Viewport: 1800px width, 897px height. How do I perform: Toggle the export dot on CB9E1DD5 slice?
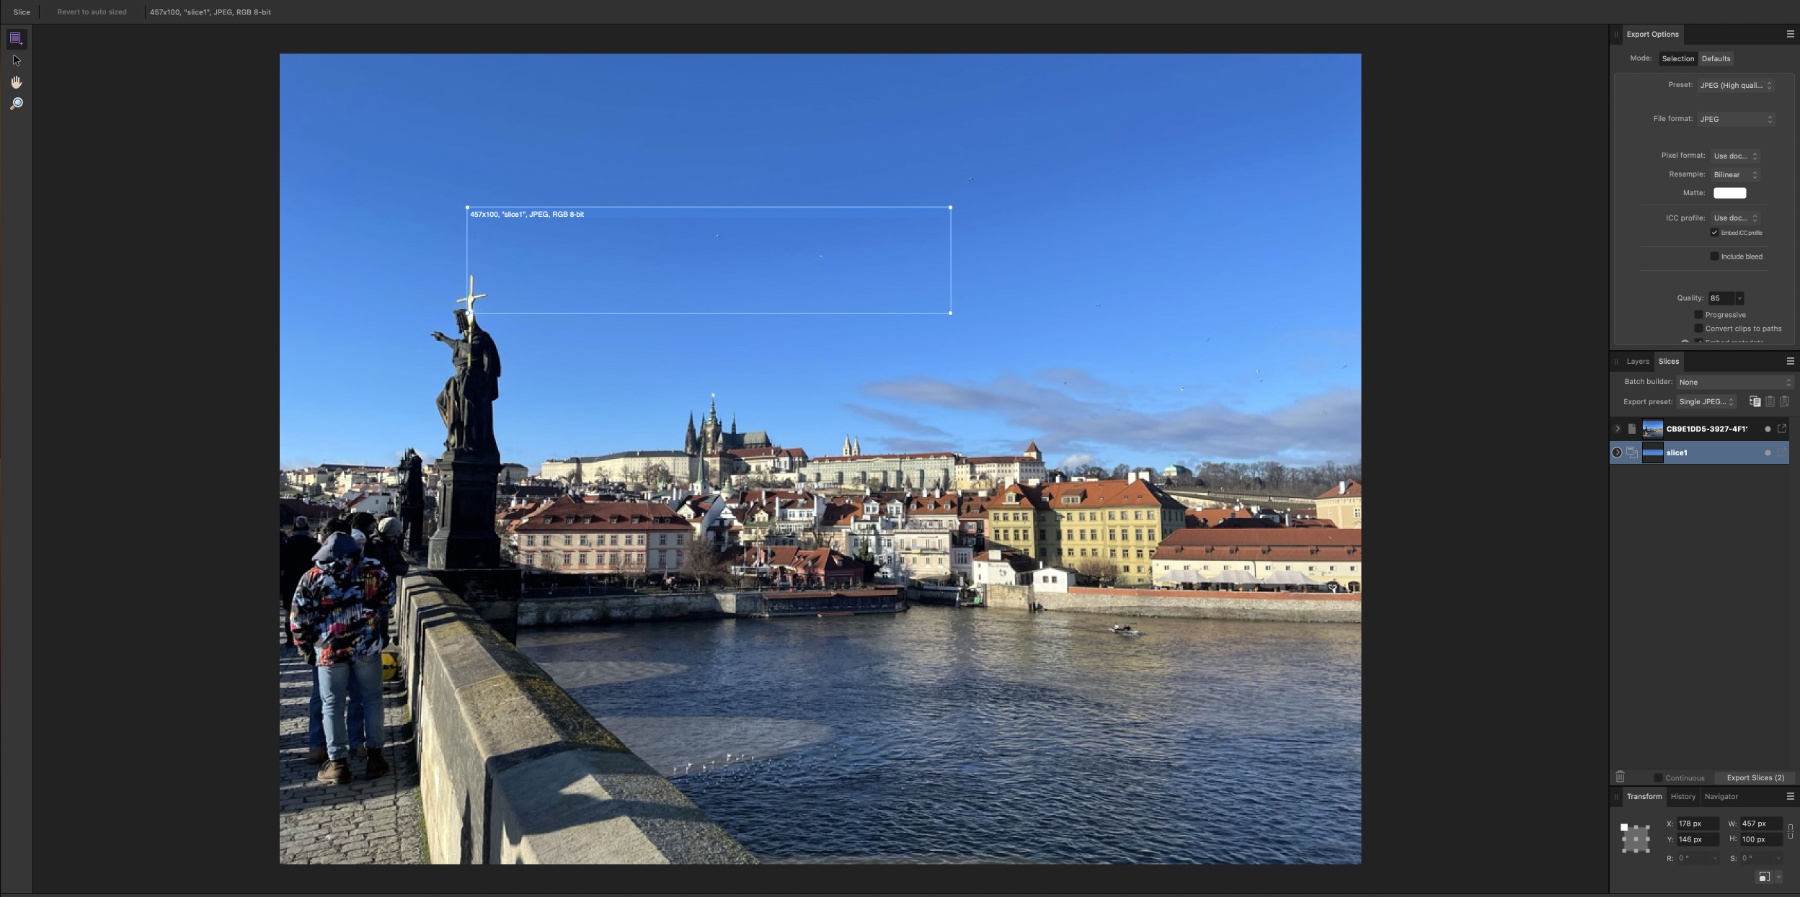click(1768, 429)
